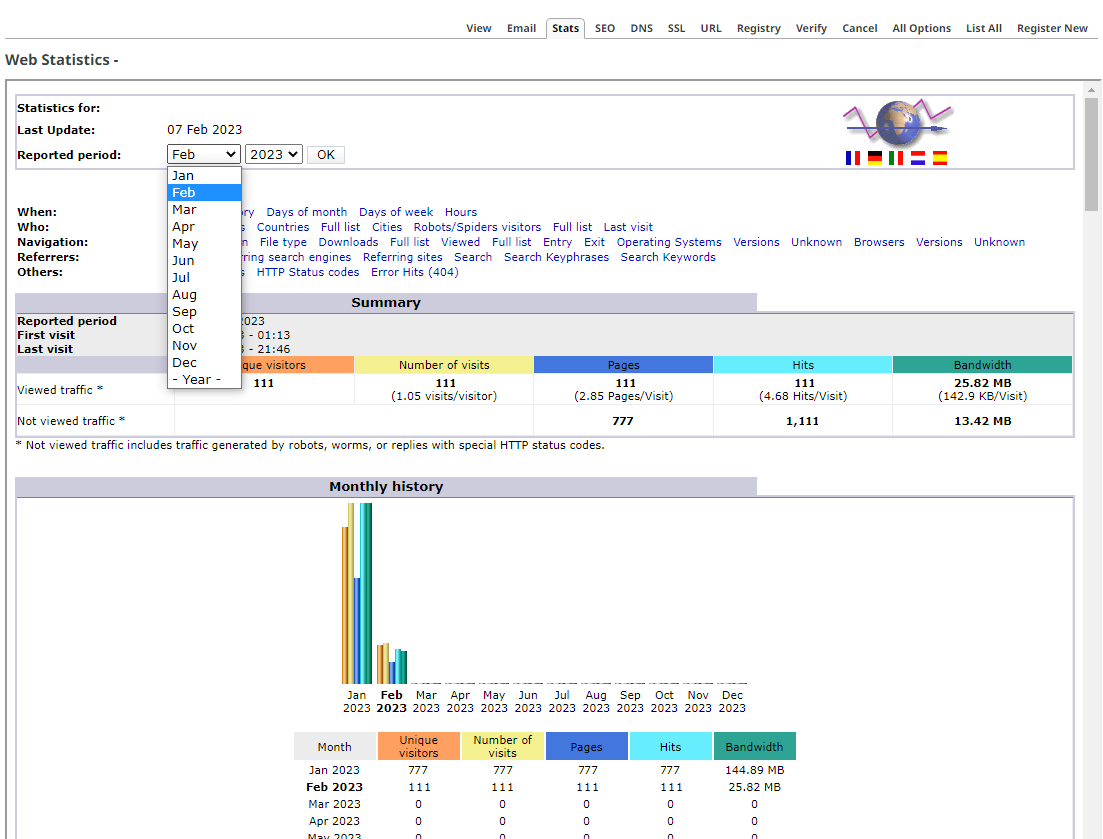
Task: Open the View tab
Action: pos(478,28)
